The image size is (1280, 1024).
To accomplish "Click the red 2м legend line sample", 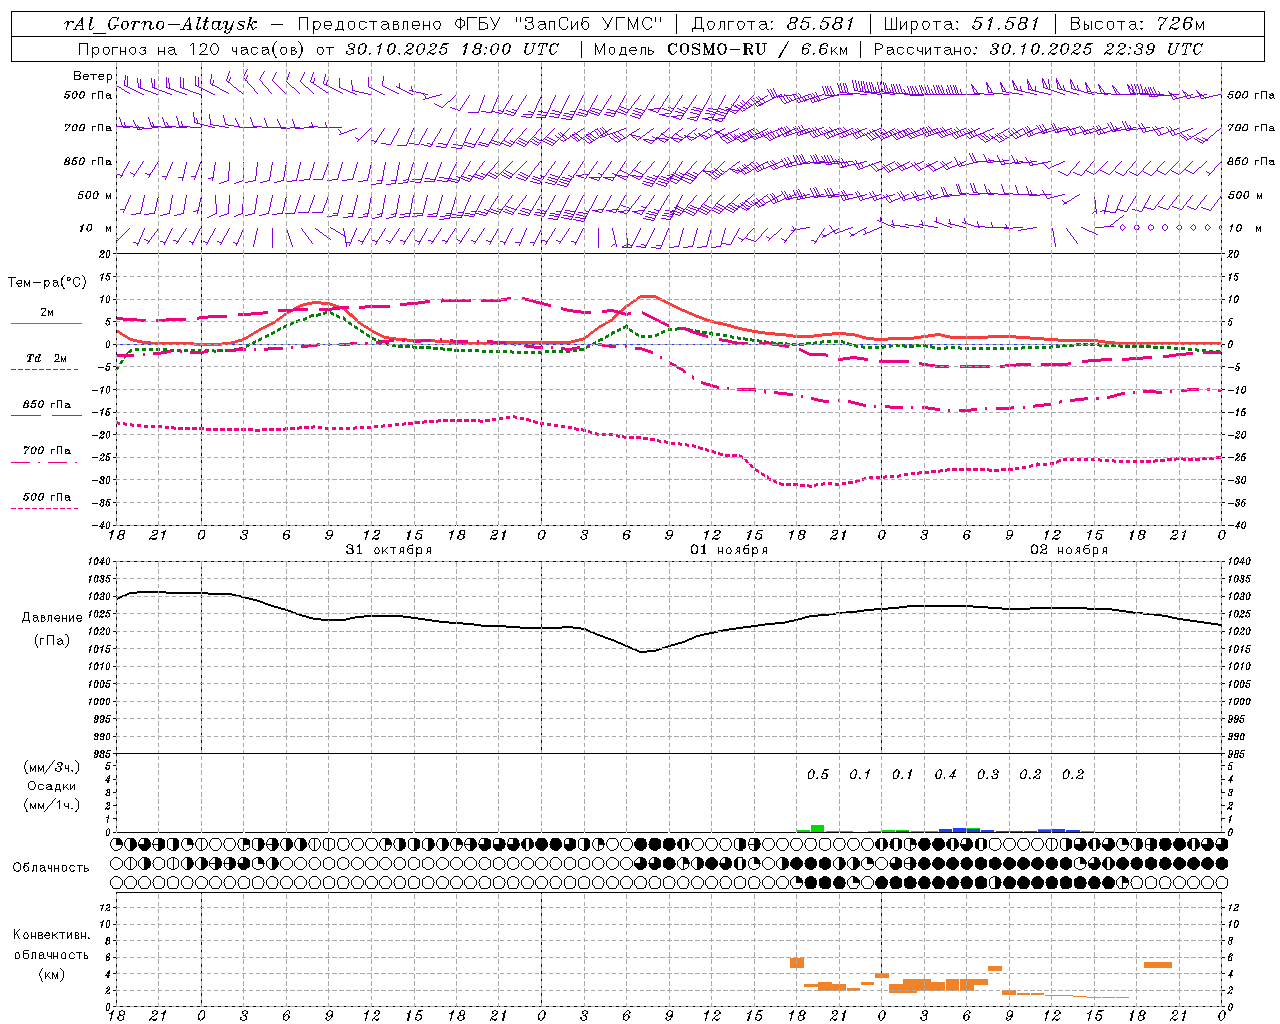I will pyautogui.click(x=46, y=323).
